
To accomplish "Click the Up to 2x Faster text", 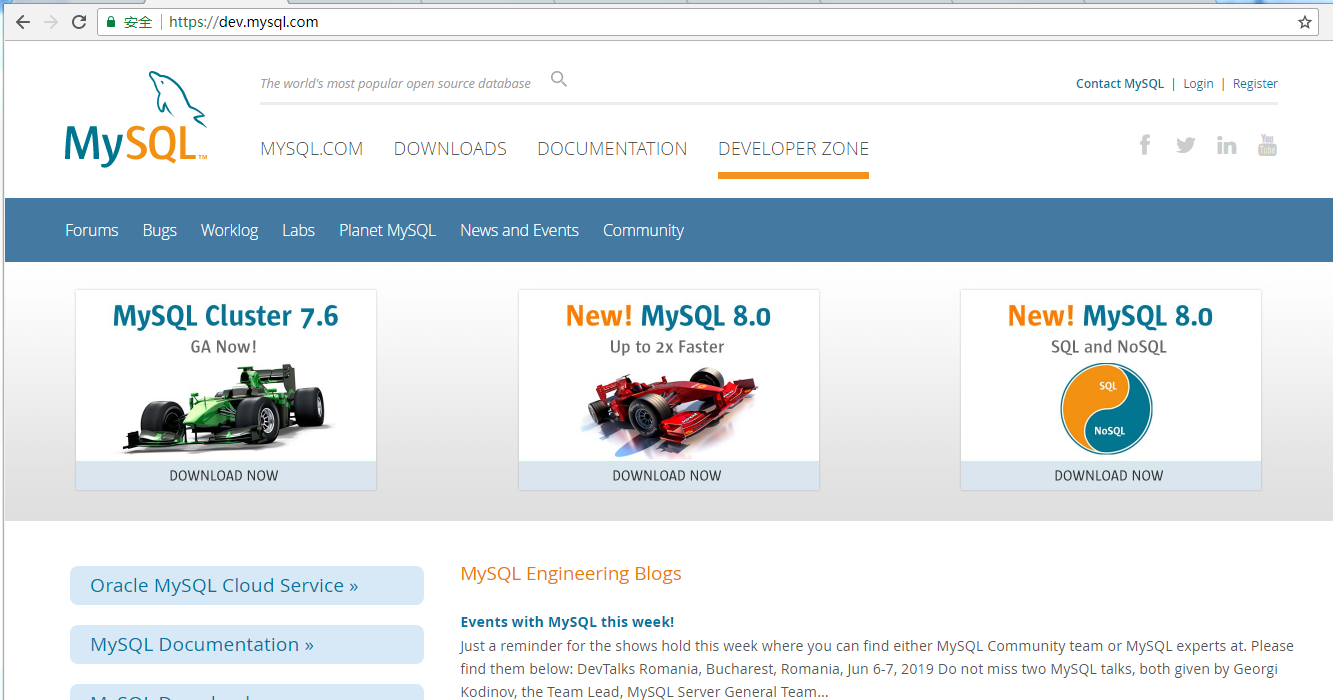I will (667, 347).
